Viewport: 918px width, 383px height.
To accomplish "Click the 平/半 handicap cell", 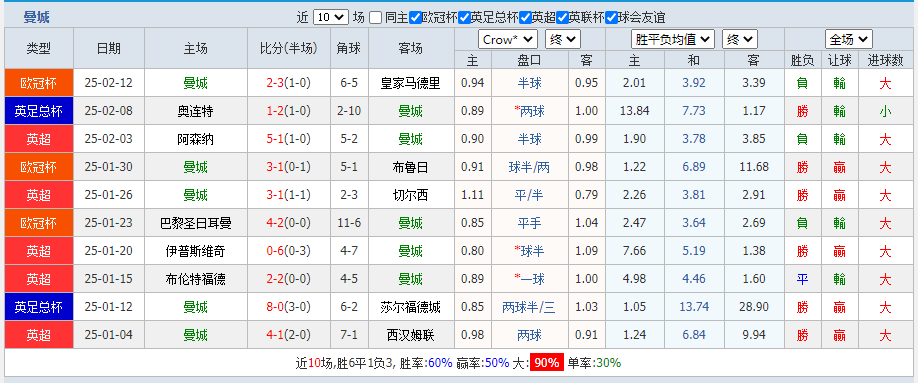I will tap(529, 195).
